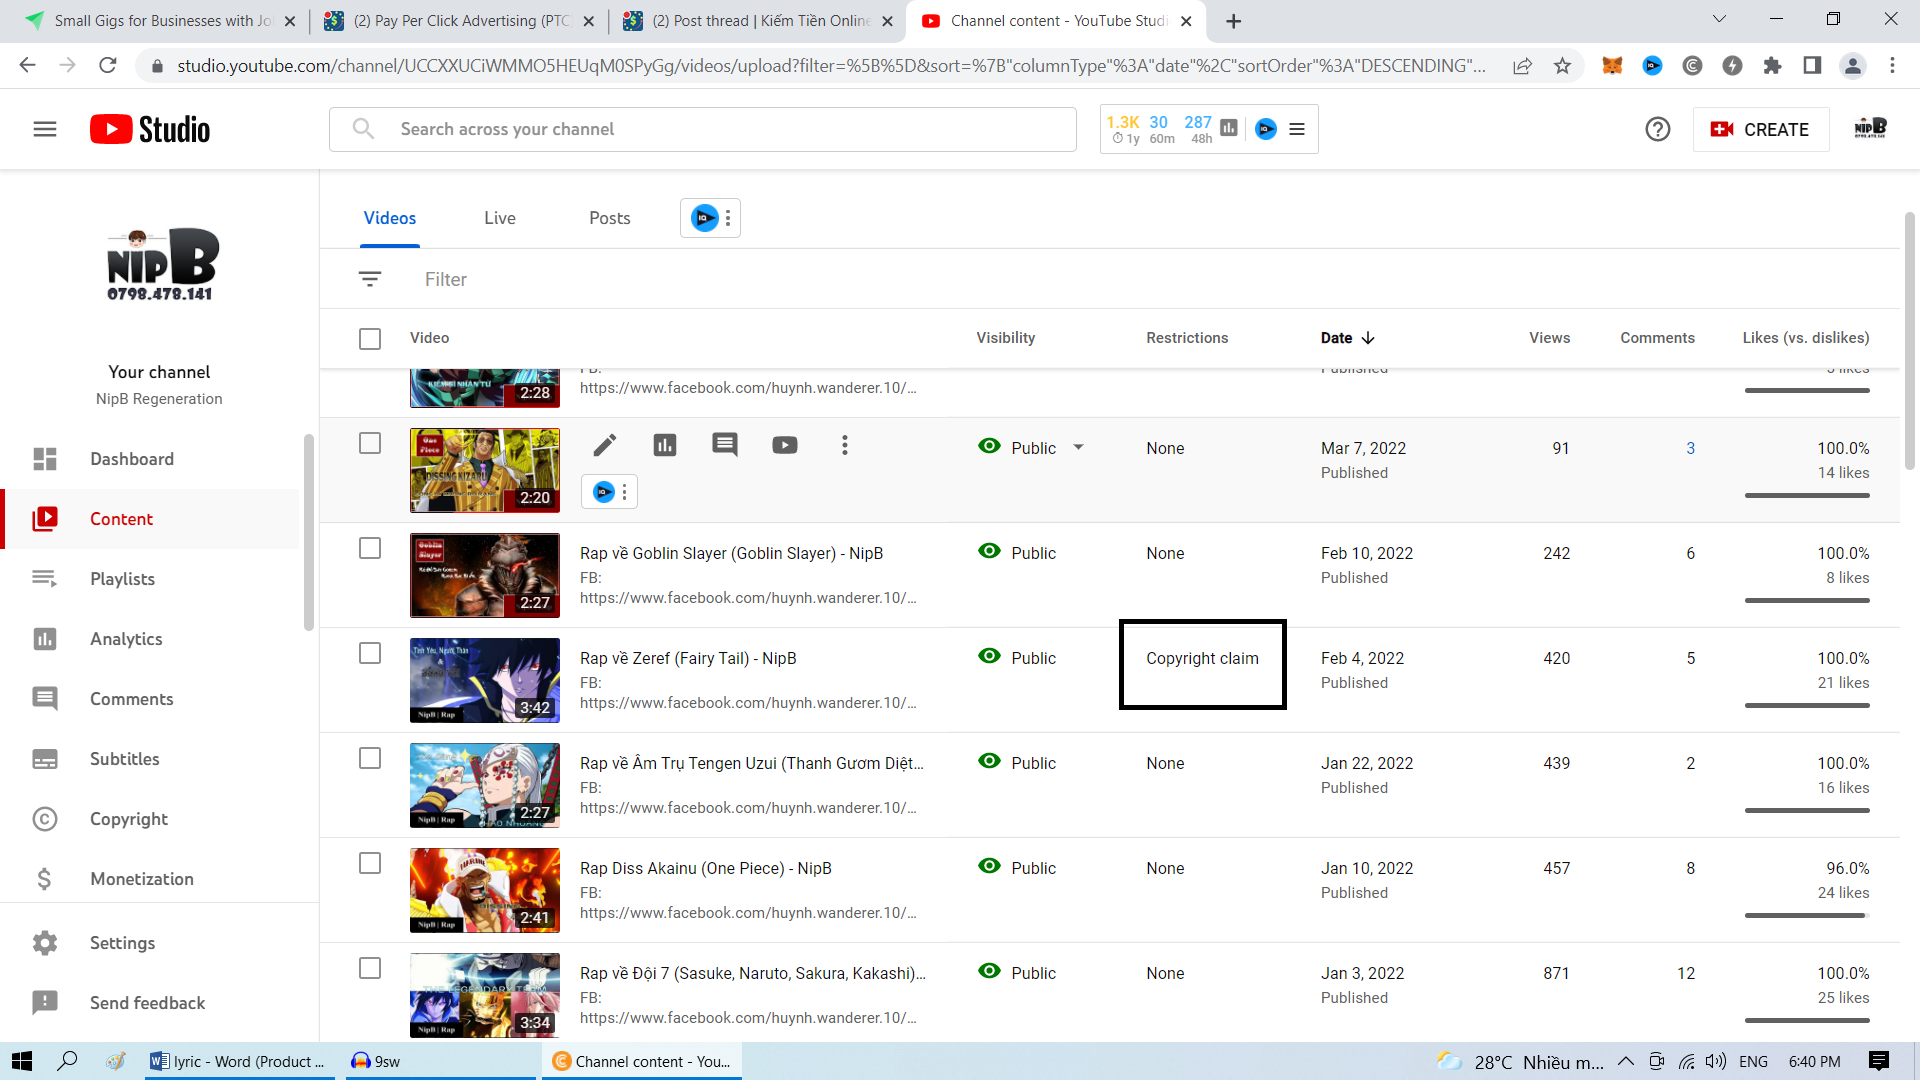1920x1080 pixels.
Task: Tick checkbox for Rap Diss Akainu video
Action: (370, 863)
